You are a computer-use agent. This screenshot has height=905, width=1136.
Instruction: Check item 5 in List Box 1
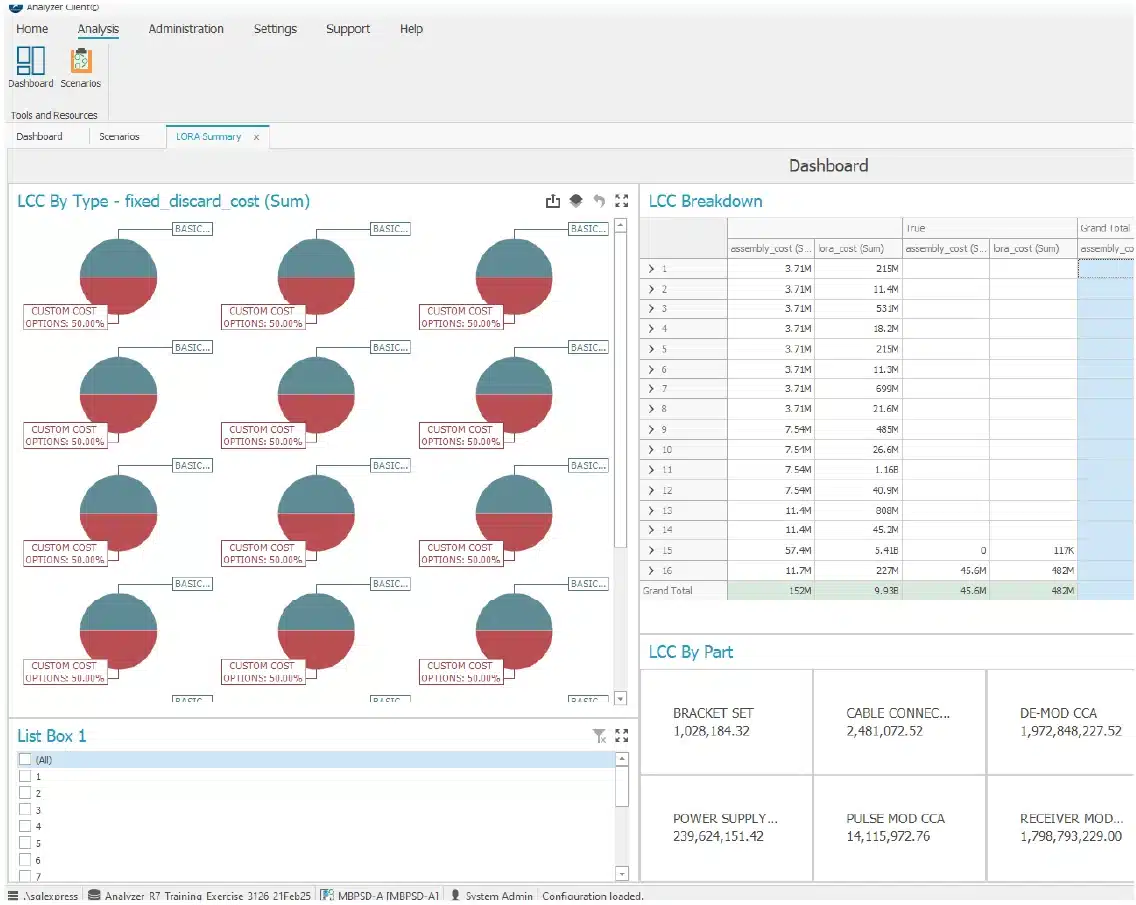click(25, 843)
